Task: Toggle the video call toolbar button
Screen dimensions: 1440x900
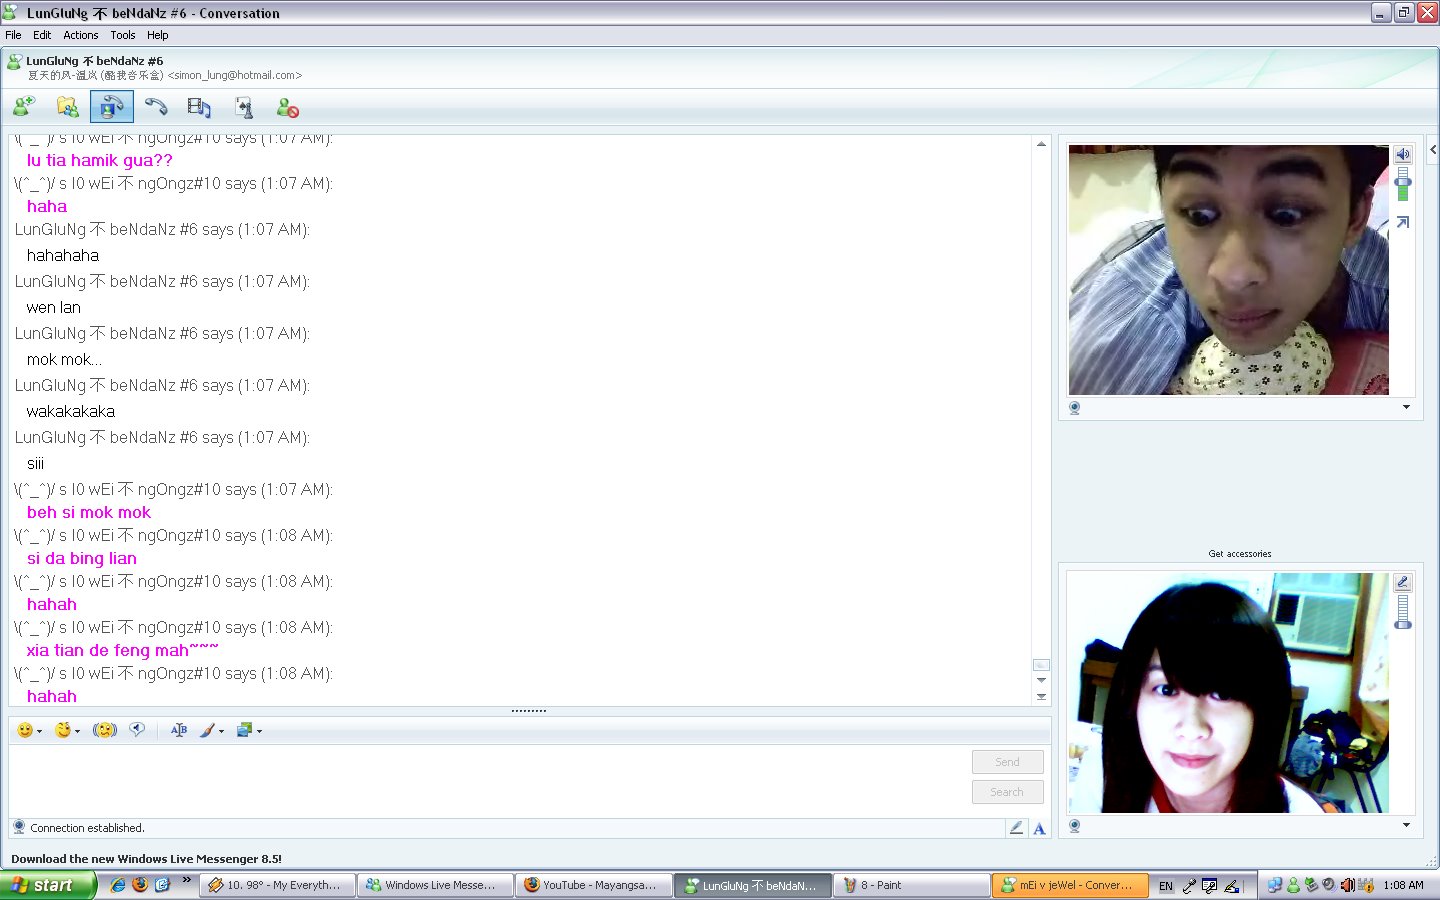Action: (x=111, y=106)
